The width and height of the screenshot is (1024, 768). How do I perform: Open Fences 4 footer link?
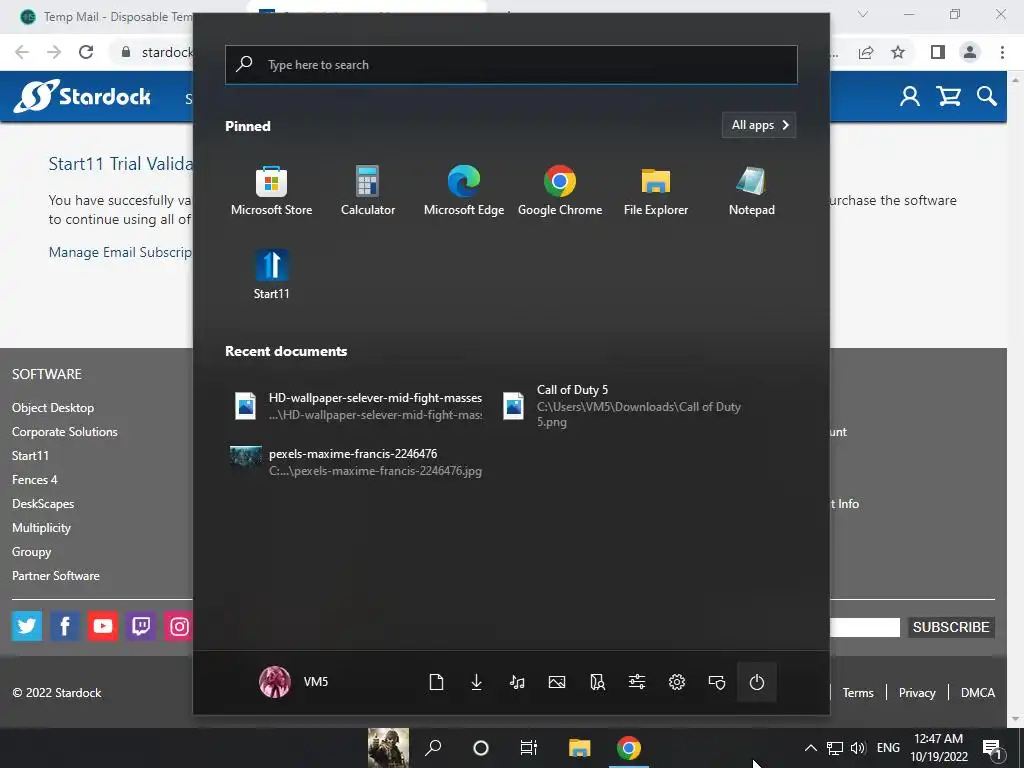click(x=35, y=480)
